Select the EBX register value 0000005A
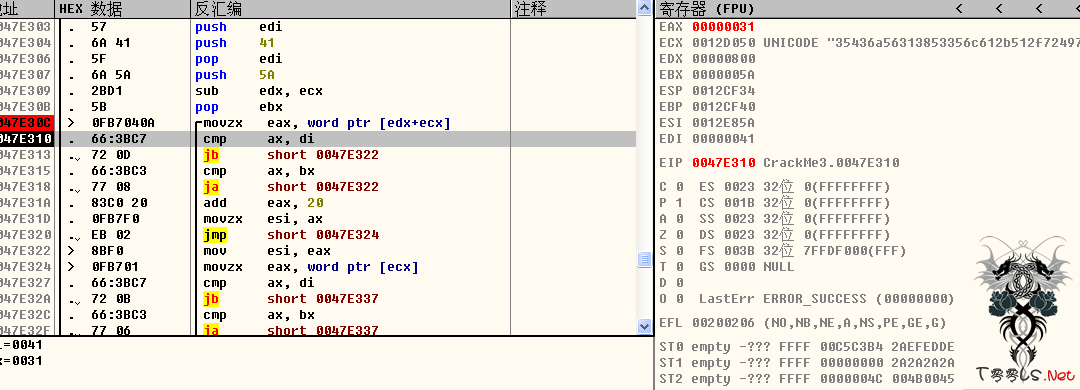The height and width of the screenshot is (390, 1080). pos(723,74)
